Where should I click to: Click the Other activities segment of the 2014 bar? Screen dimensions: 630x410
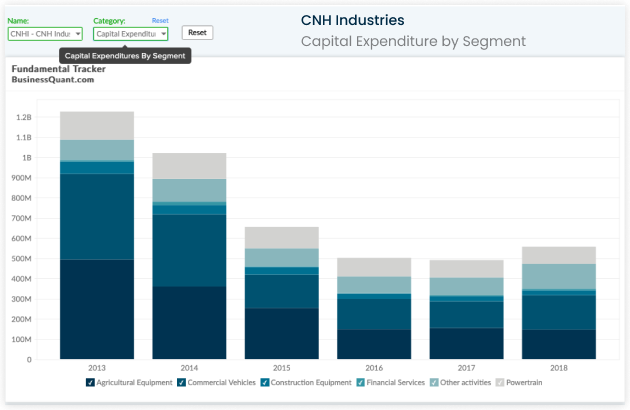(189, 191)
